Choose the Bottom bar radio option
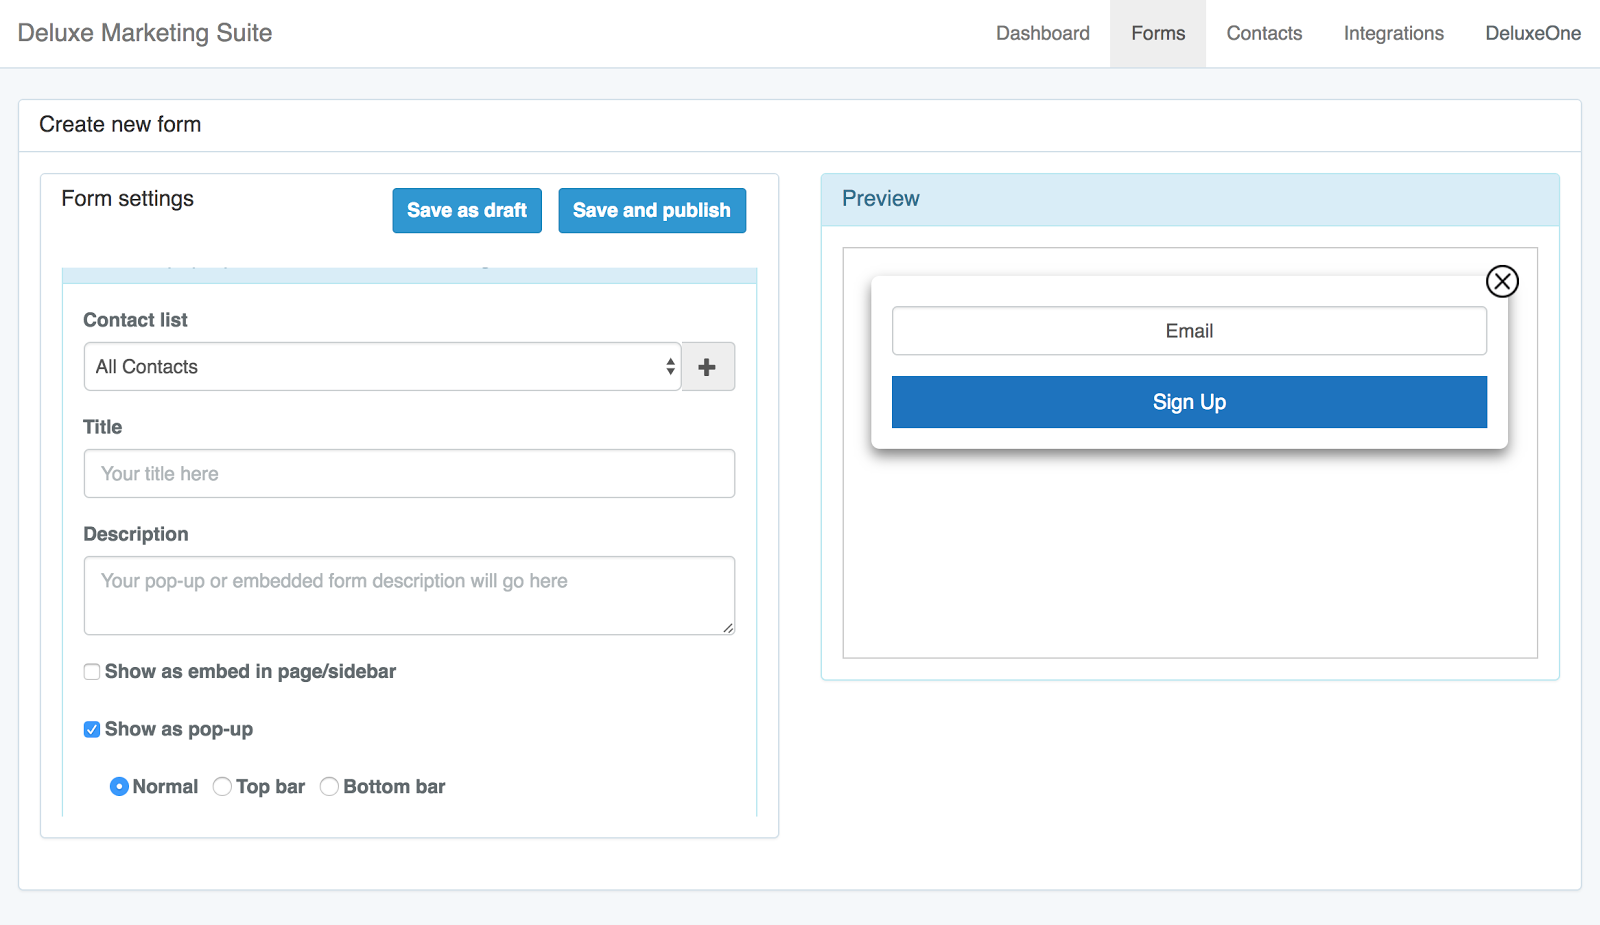 329,787
